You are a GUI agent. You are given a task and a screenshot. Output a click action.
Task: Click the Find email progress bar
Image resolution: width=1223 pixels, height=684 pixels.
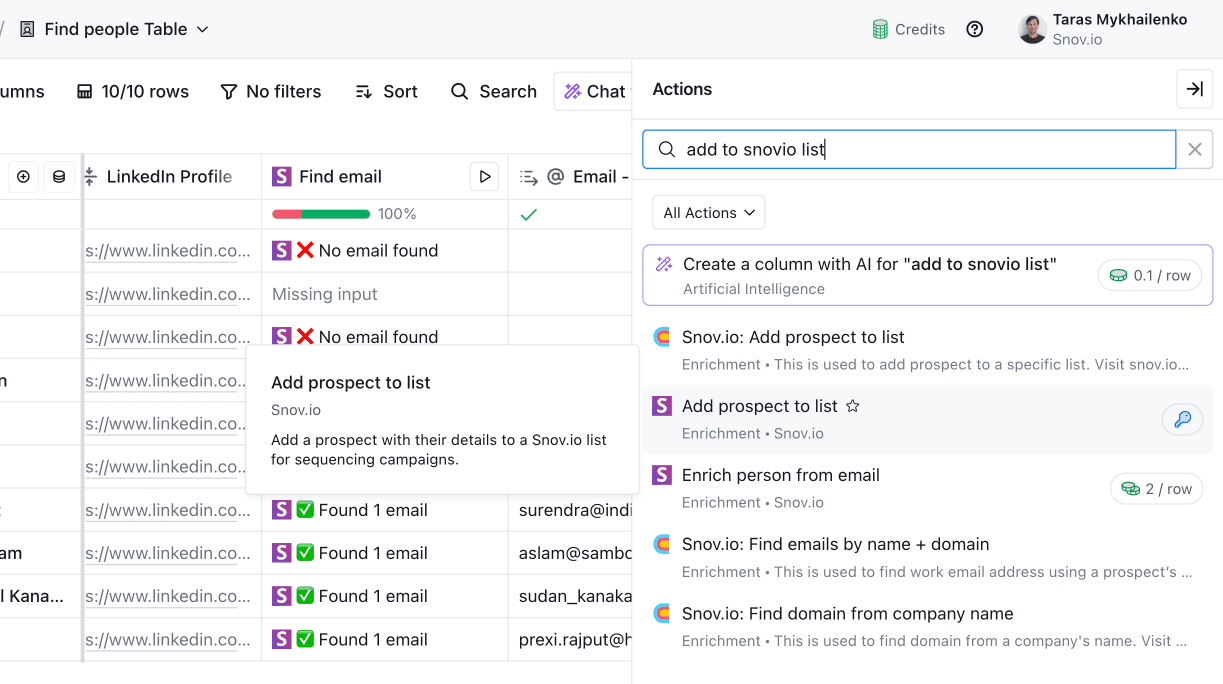321,214
